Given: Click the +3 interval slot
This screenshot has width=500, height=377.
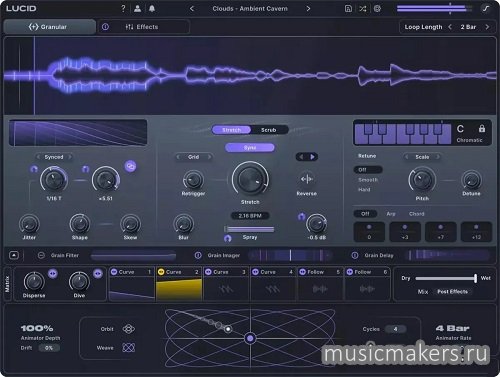Looking at the screenshot, I should tap(405, 232).
